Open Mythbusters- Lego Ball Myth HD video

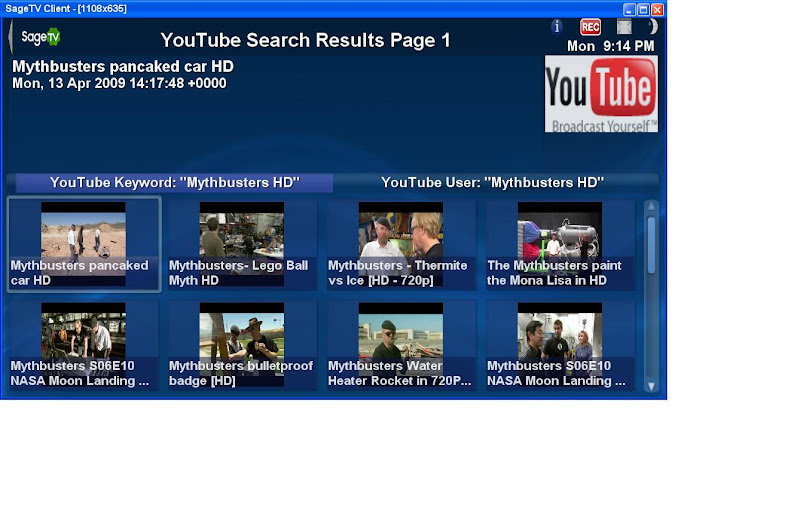242,245
